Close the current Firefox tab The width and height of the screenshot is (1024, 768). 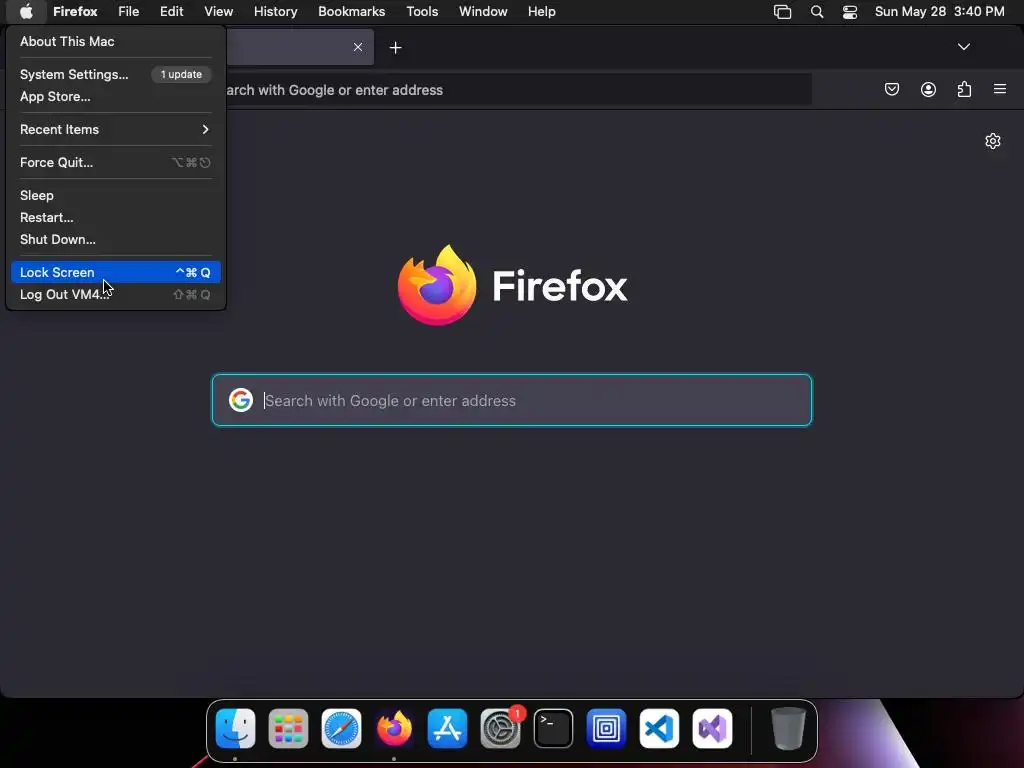coord(358,47)
